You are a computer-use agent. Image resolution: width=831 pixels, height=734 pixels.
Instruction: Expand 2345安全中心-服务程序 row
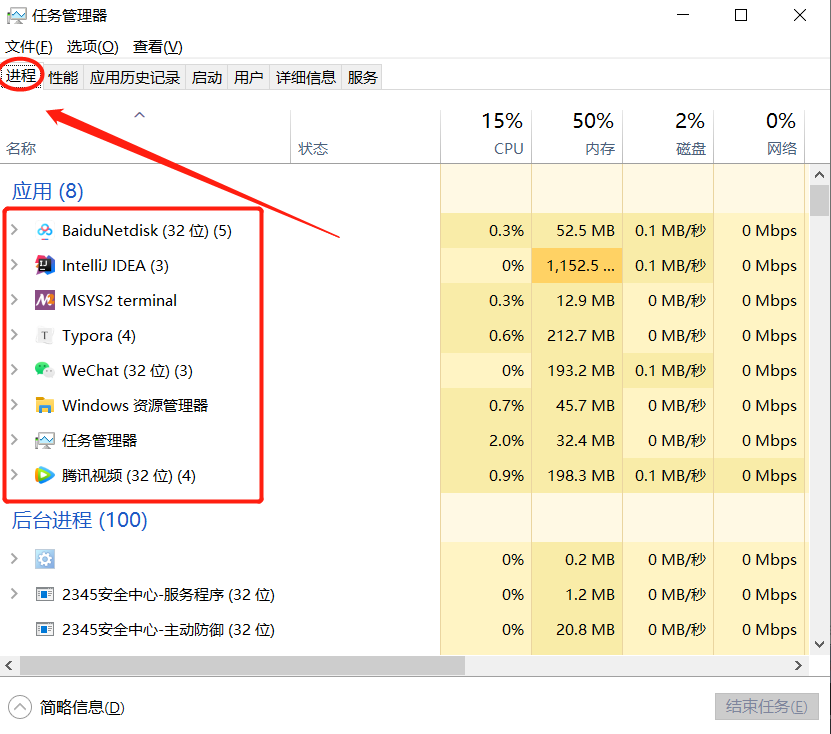click(15, 594)
